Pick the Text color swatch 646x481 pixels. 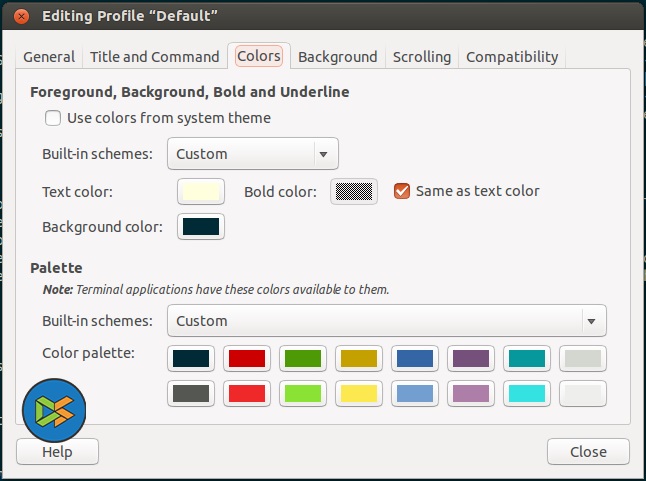point(201,191)
